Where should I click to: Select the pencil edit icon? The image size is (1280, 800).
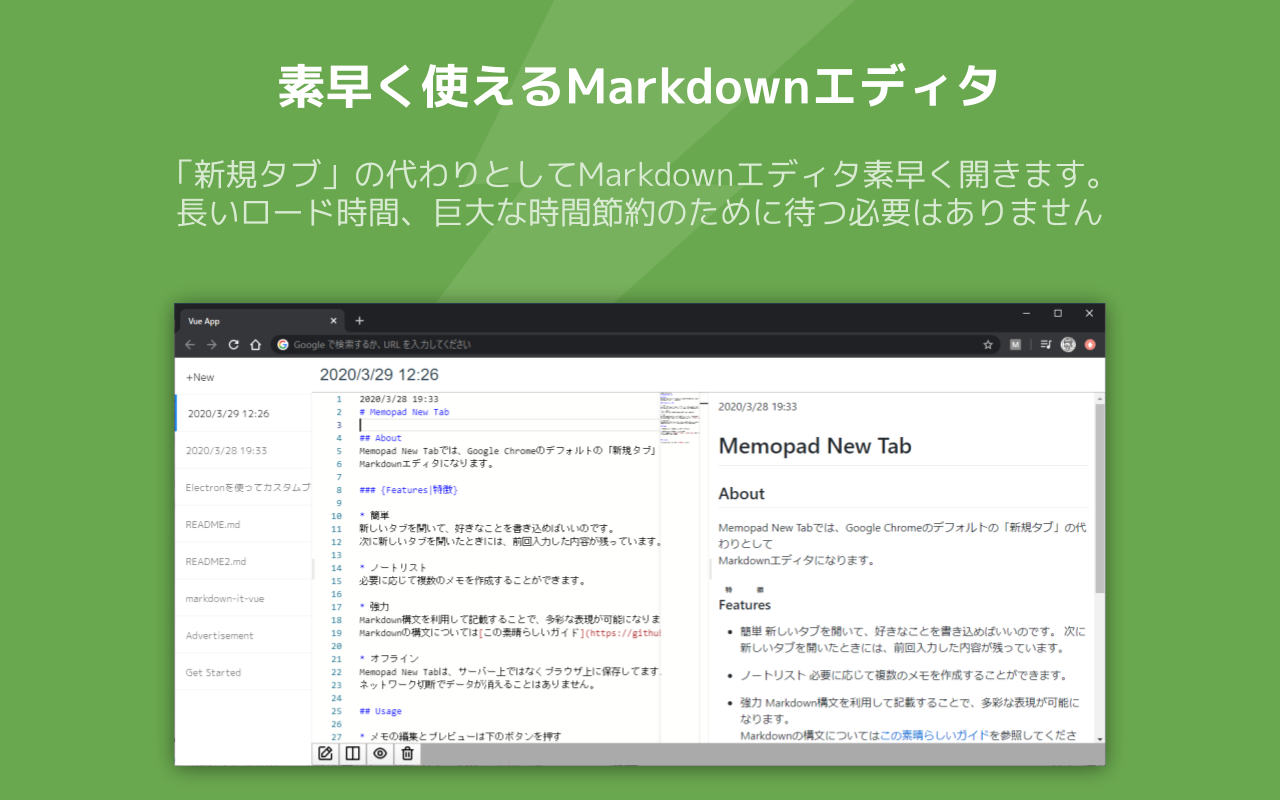tap(325, 753)
